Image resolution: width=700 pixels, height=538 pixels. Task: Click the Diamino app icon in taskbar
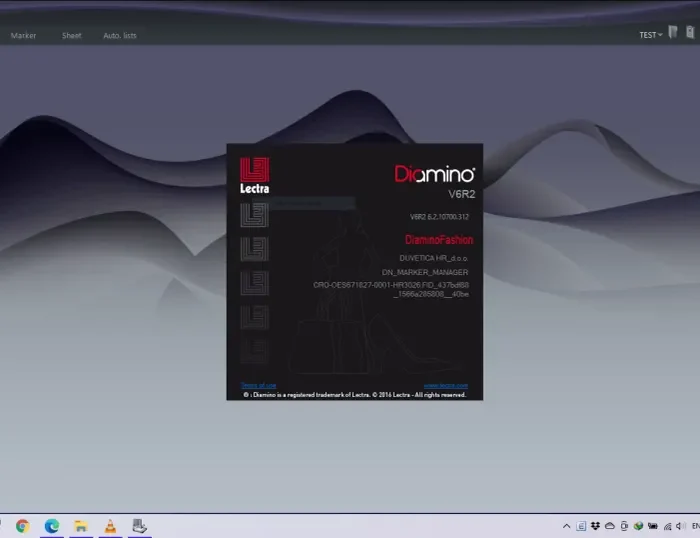[139, 526]
